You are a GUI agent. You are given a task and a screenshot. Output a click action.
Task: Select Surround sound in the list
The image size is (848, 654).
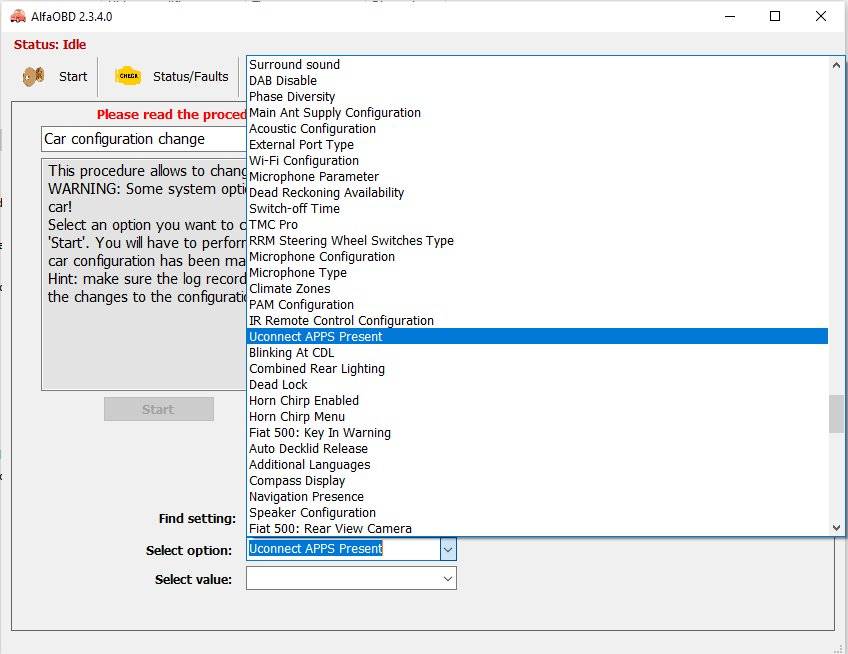[x=537, y=64]
